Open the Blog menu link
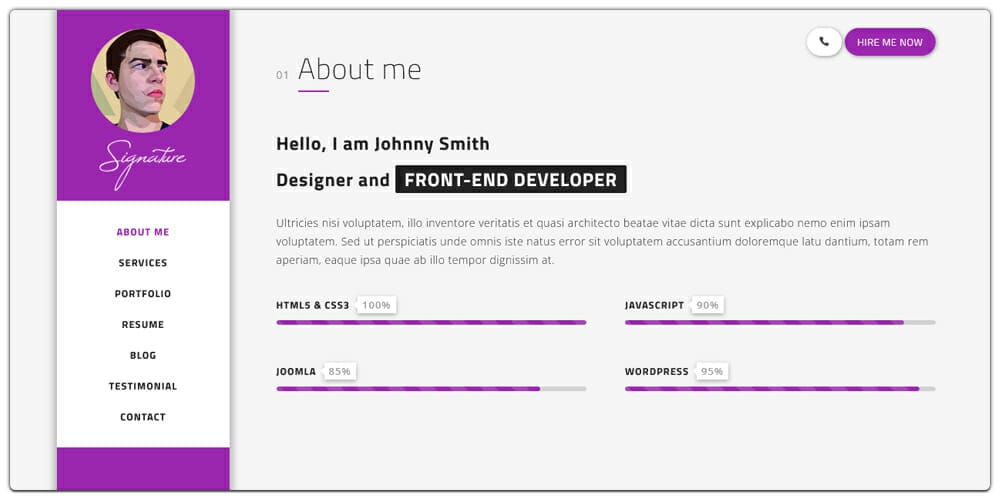The height and width of the screenshot is (500, 1000). point(143,356)
